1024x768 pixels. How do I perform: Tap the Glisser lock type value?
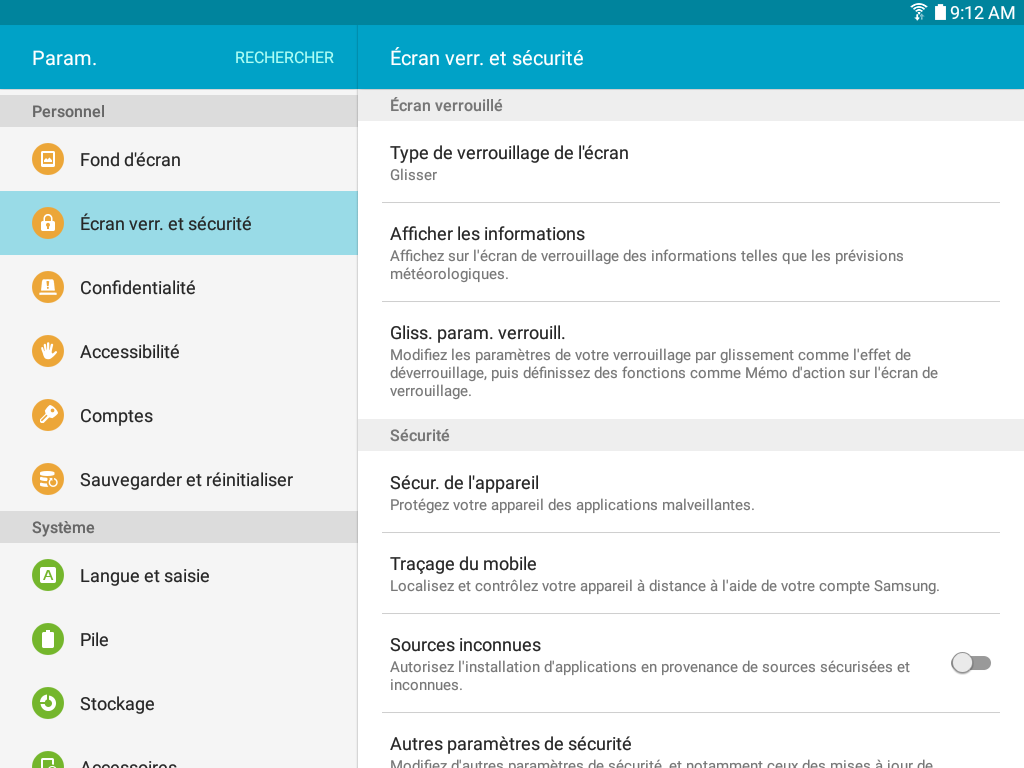tap(413, 175)
